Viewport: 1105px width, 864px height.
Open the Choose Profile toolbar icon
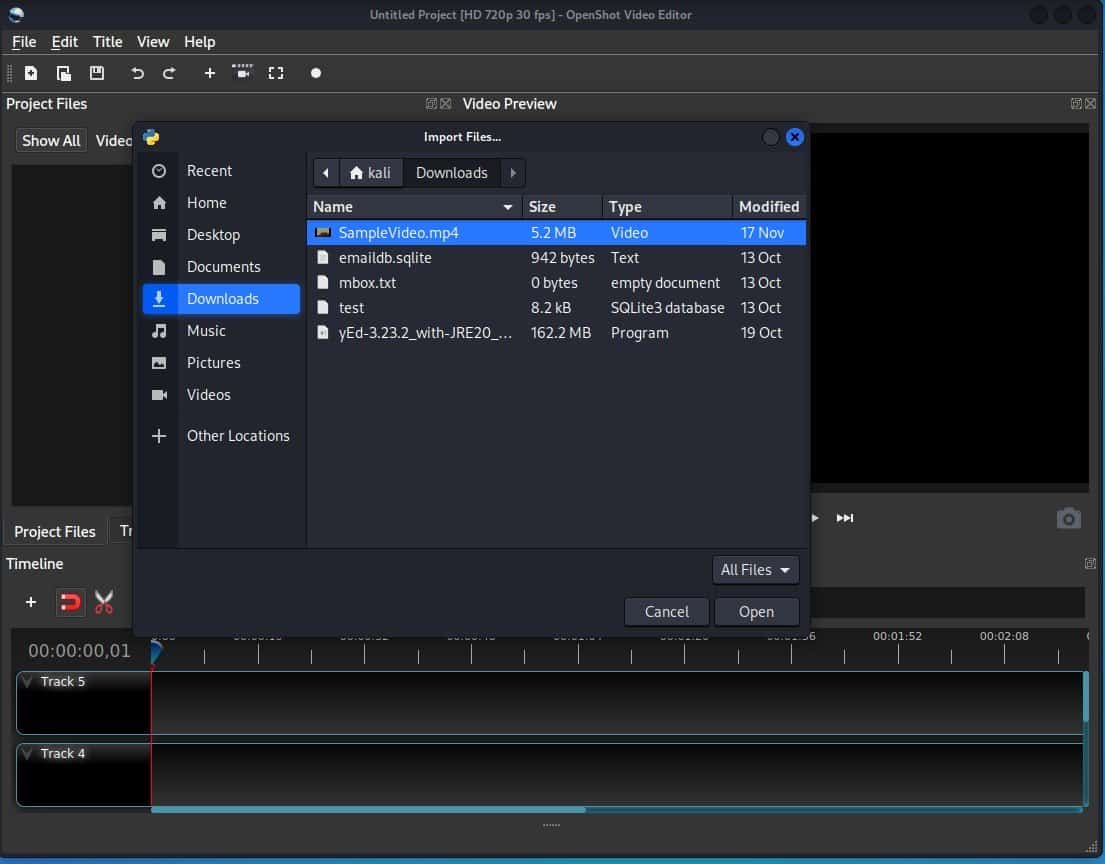point(242,72)
